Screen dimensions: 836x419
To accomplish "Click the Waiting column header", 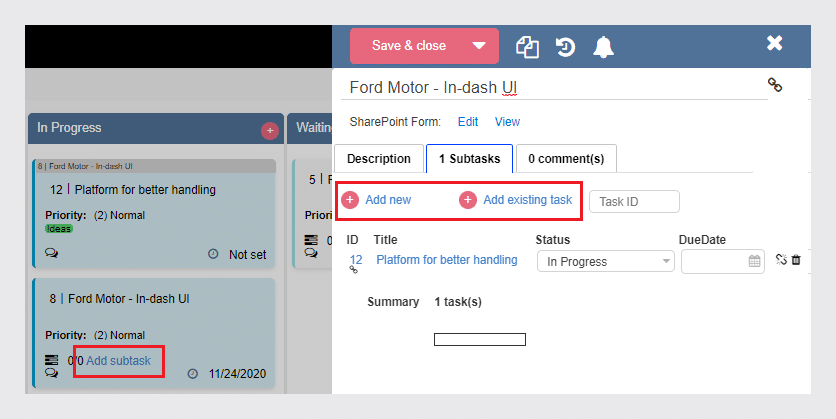I will coord(309,128).
